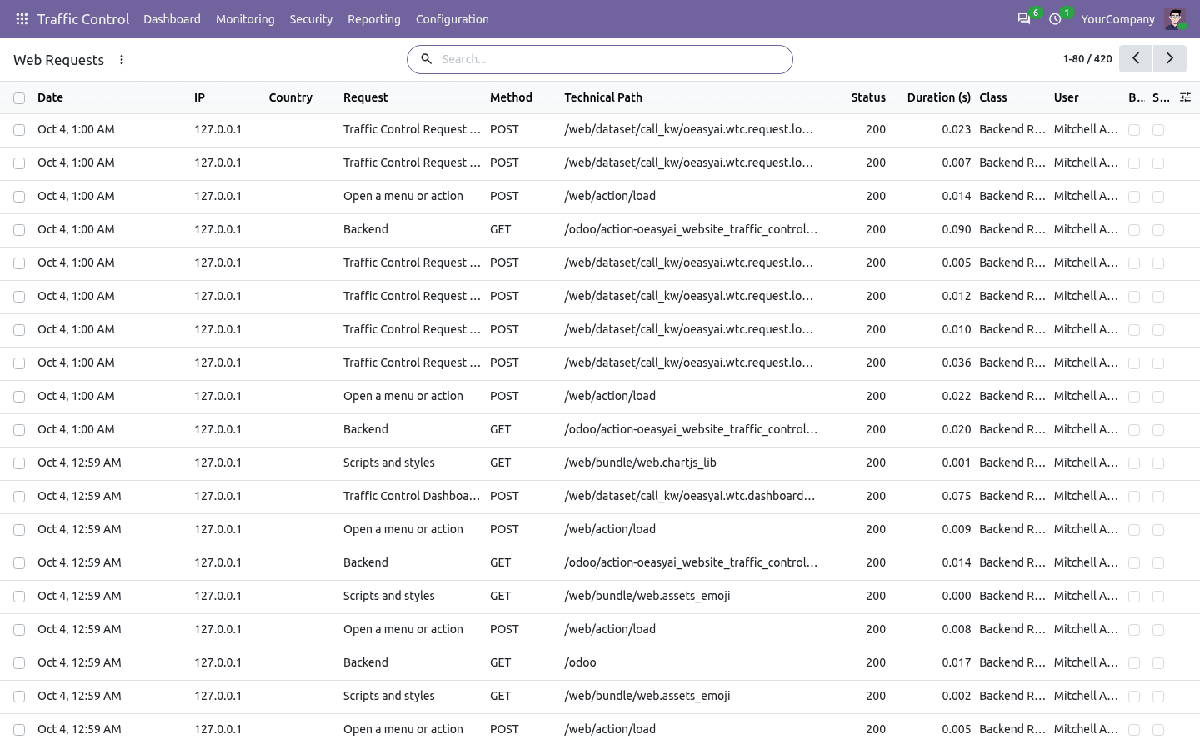Open the Monitoring menu
The width and height of the screenshot is (1200, 750).
coord(245,19)
